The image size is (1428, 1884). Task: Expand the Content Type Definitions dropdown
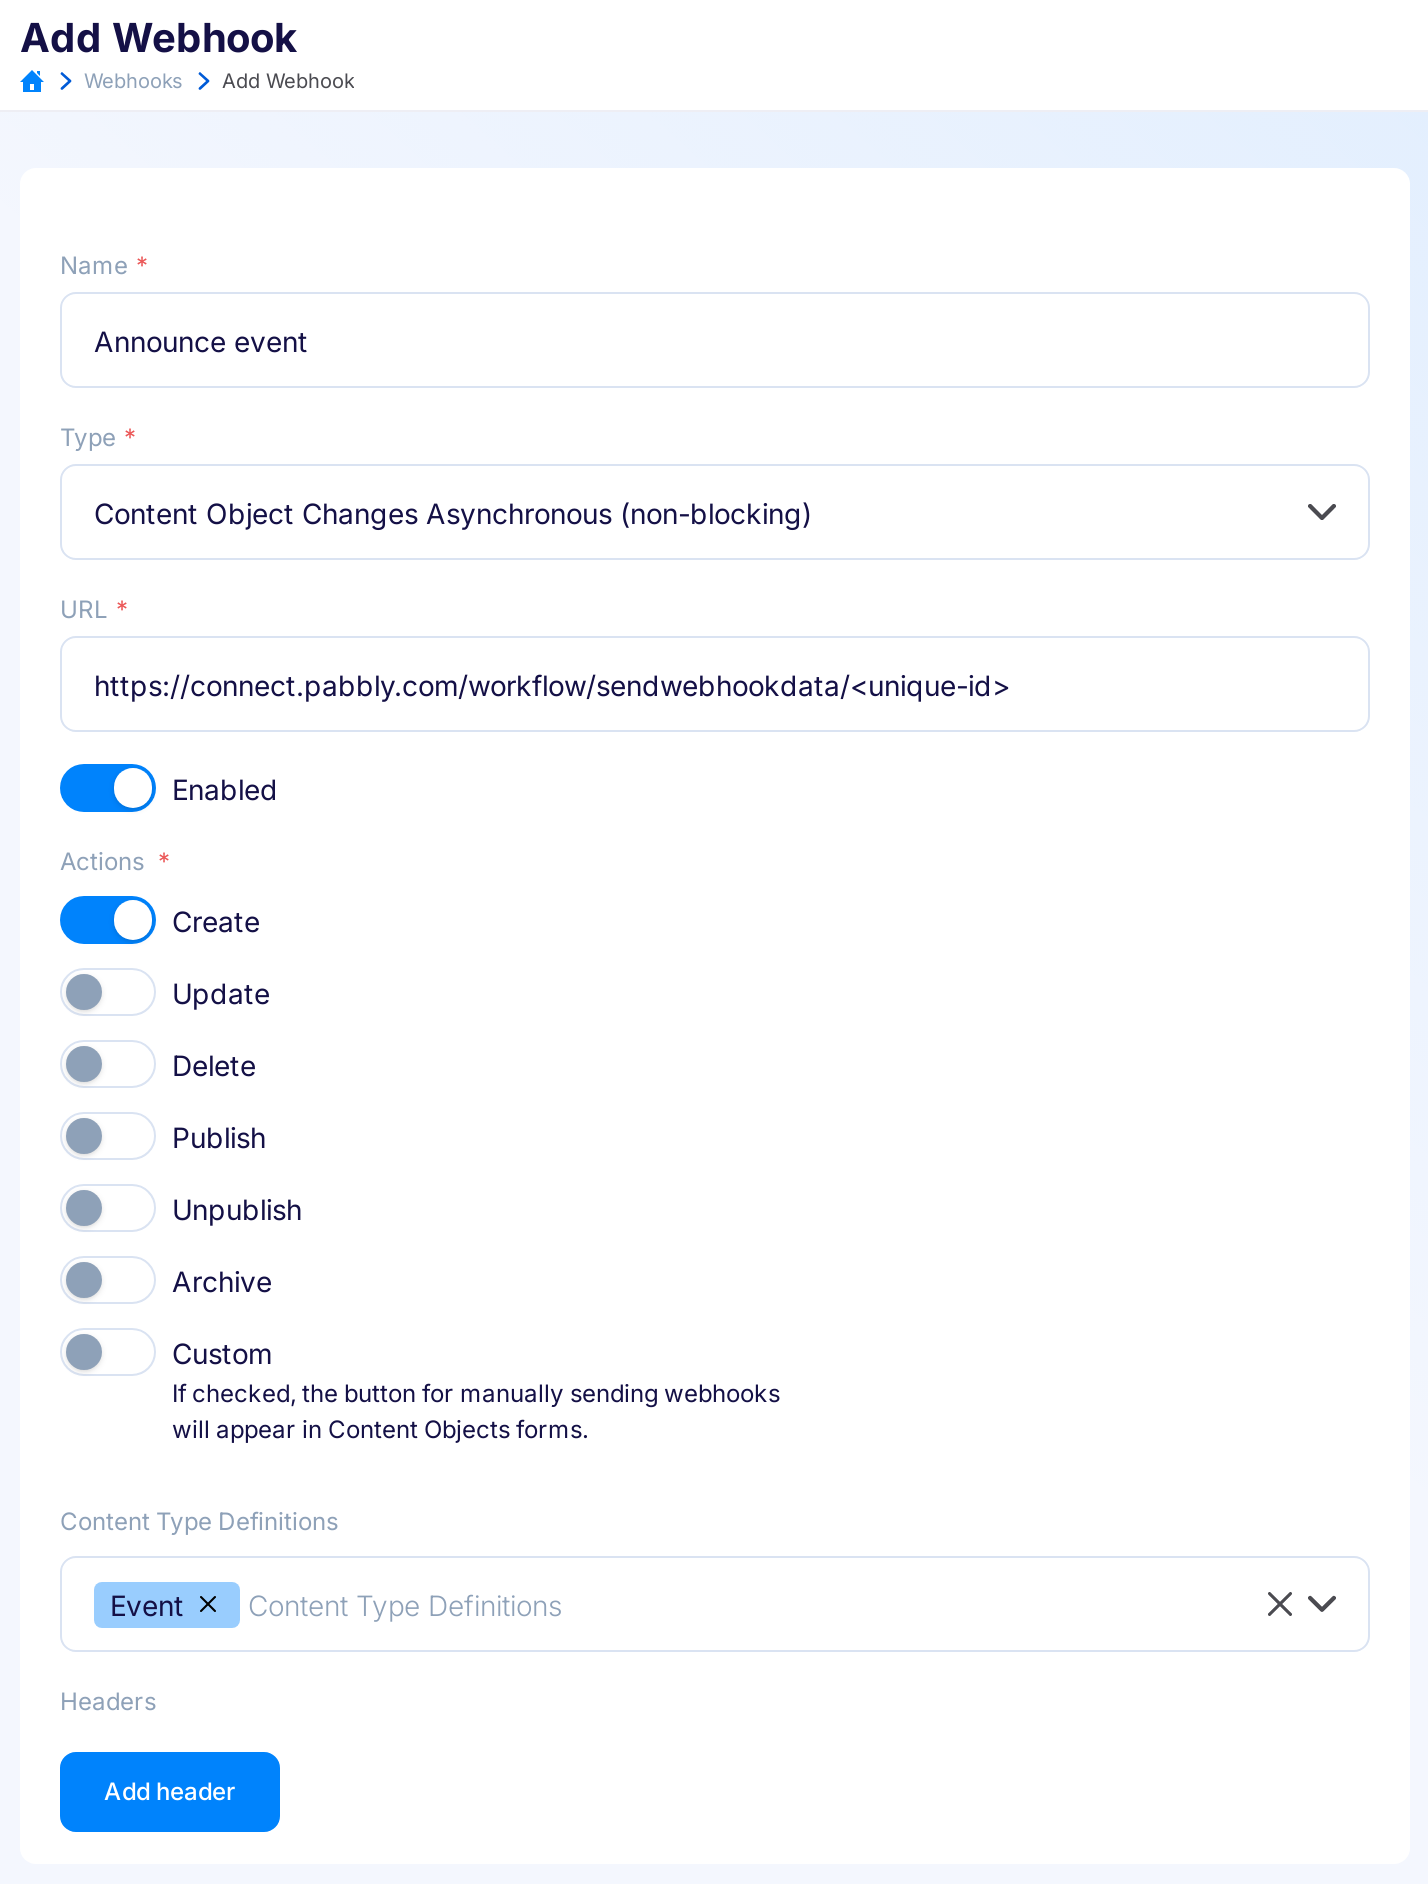coord(1321,1603)
